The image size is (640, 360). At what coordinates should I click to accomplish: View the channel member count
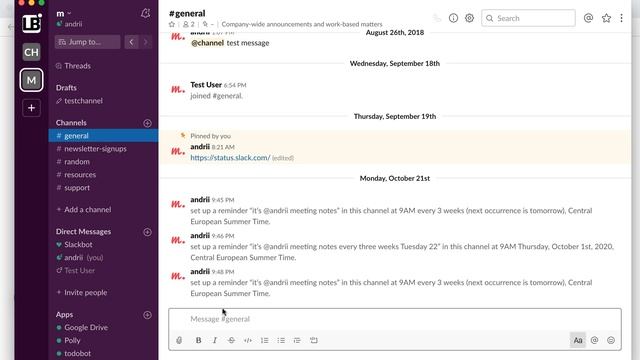point(189,24)
